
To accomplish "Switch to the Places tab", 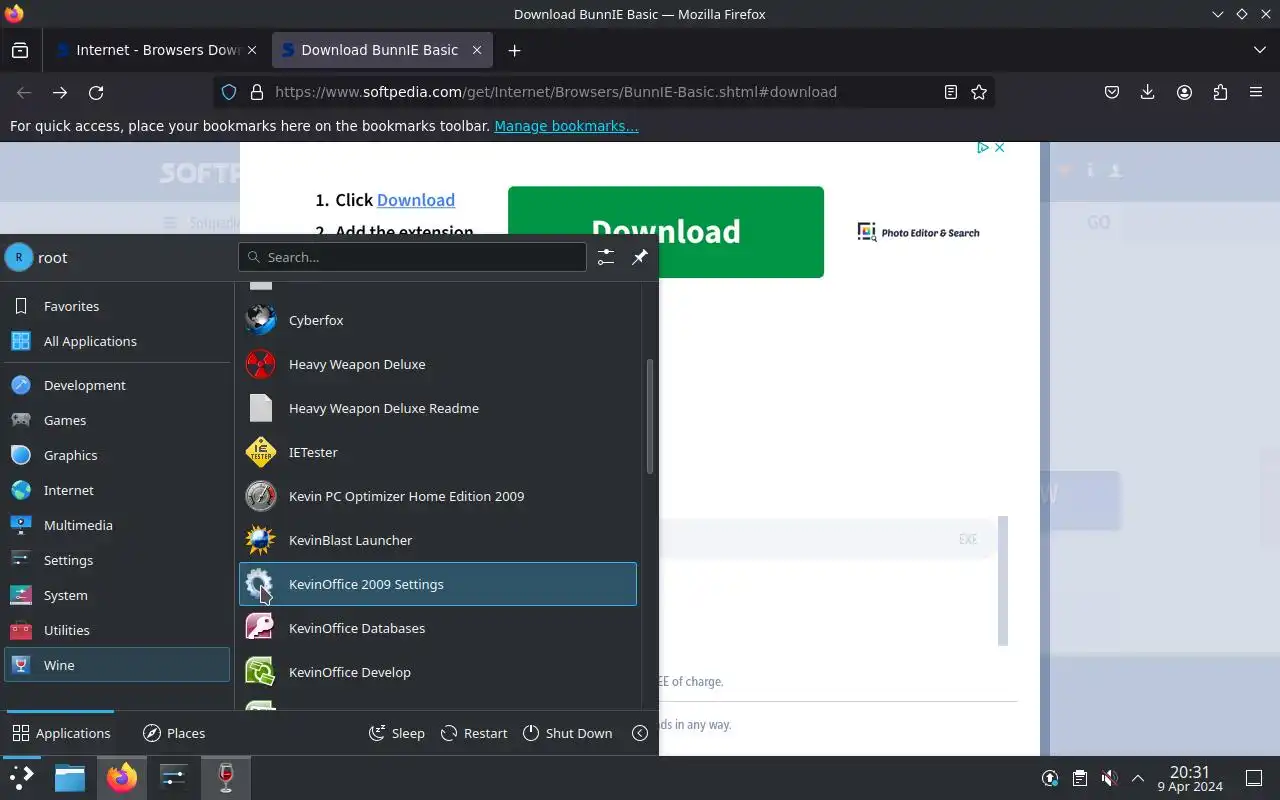I will tap(174, 733).
